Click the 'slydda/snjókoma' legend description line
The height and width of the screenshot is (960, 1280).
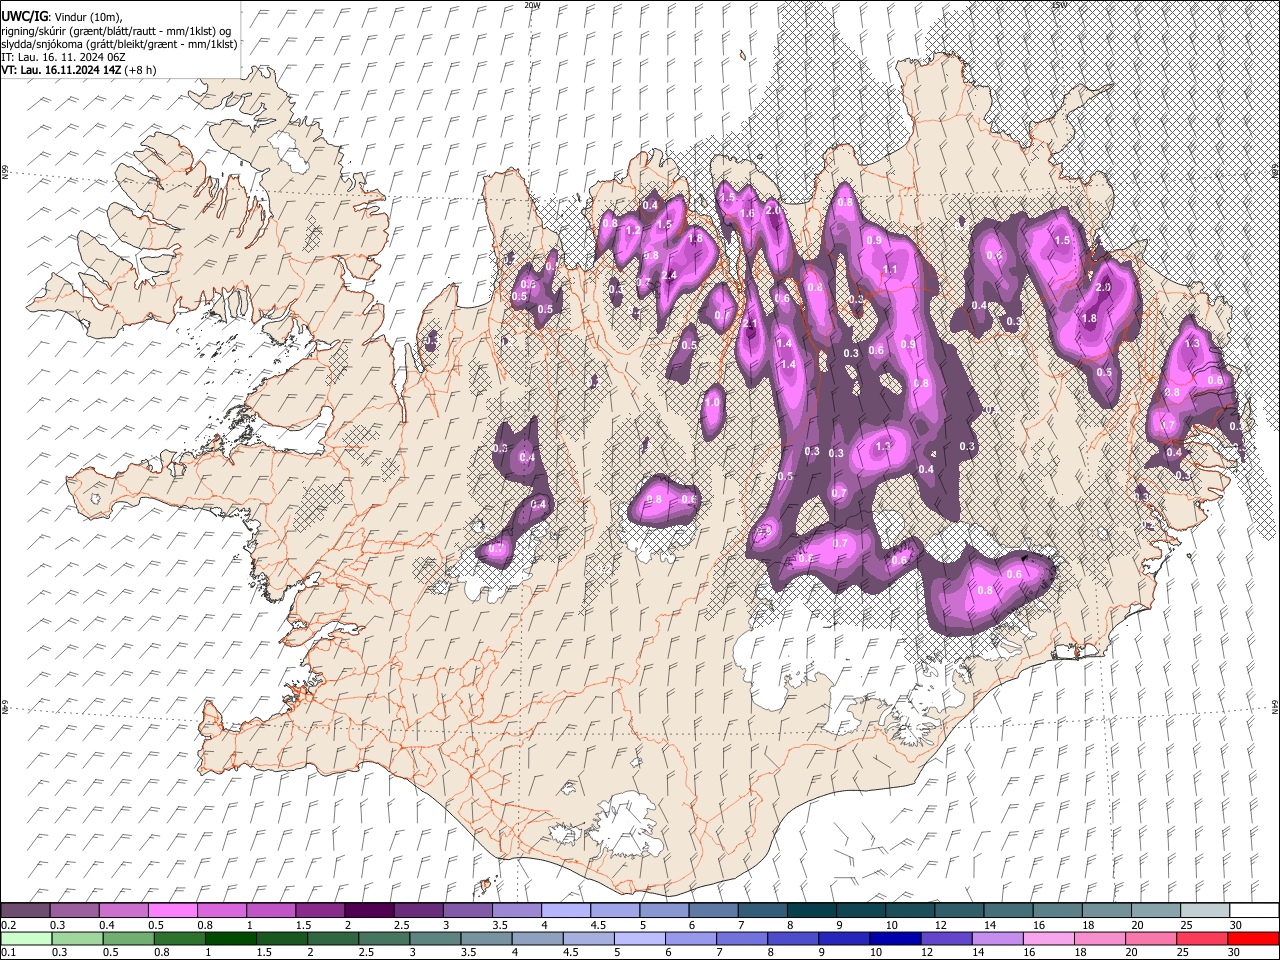[119, 44]
